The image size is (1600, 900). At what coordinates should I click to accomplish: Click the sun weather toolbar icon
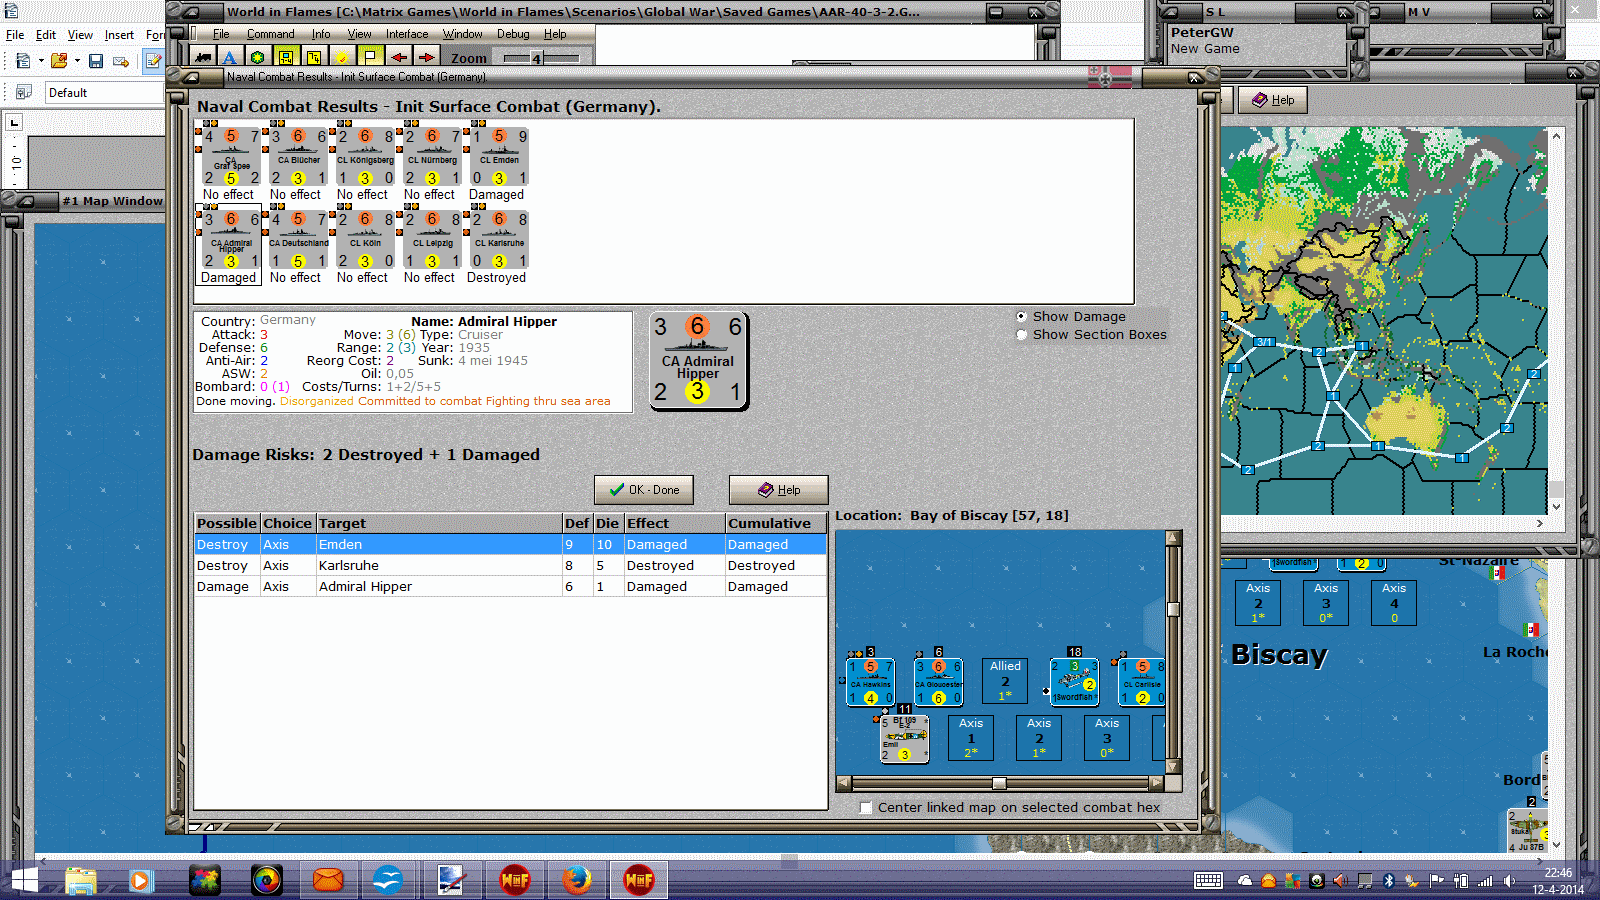(x=342, y=58)
